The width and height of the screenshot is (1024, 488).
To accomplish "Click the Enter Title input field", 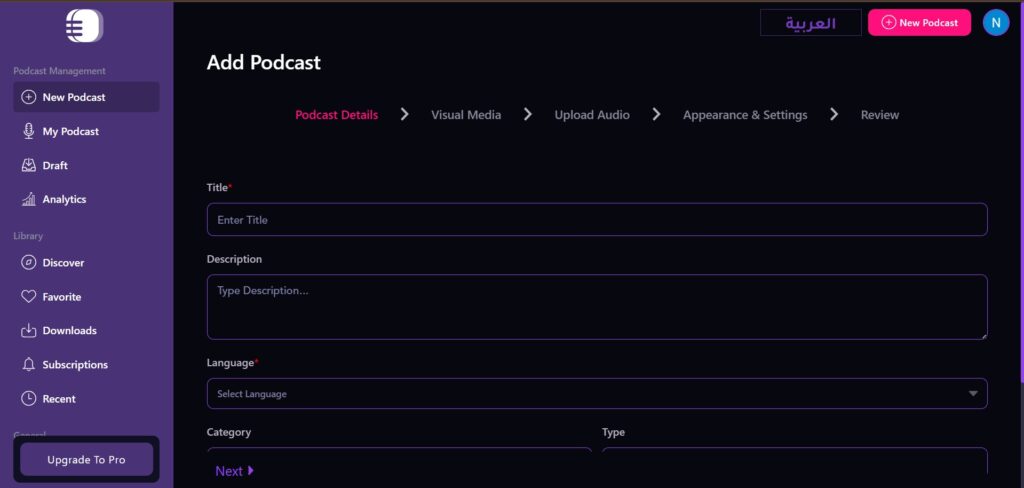I will point(596,220).
